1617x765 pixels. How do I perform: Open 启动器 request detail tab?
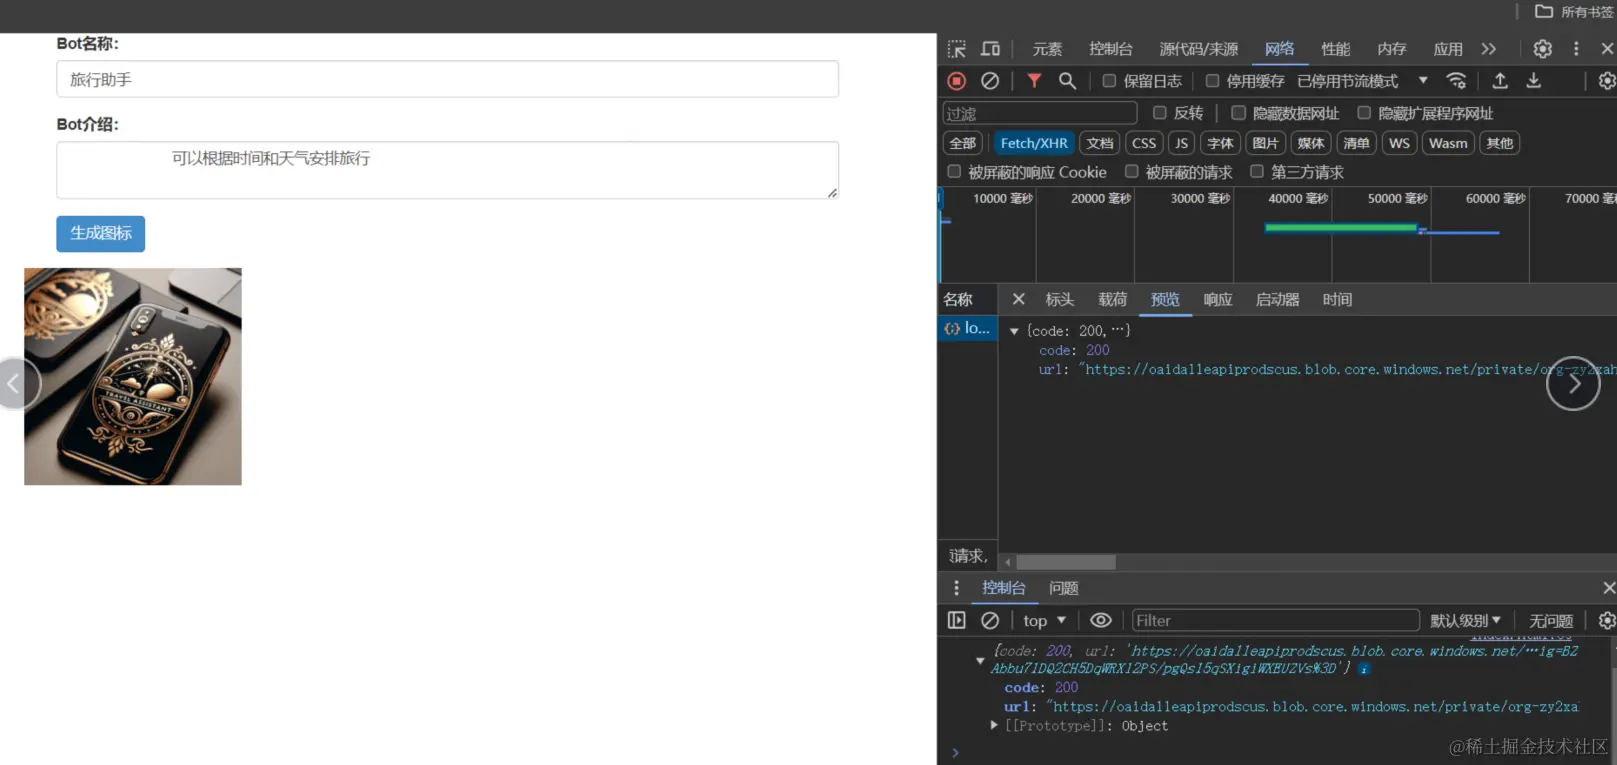[x=1277, y=299]
